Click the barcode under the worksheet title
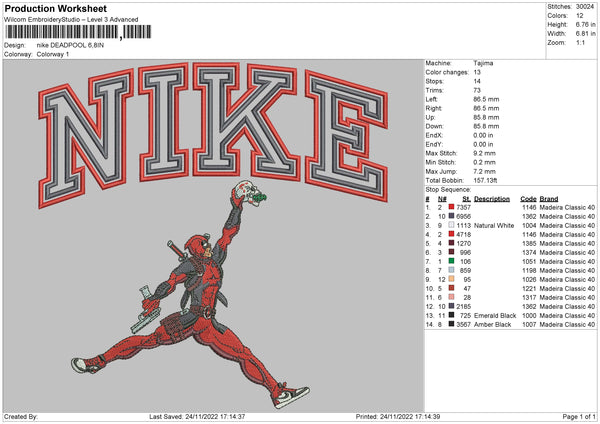The image size is (600, 424). click(x=78, y=32)
